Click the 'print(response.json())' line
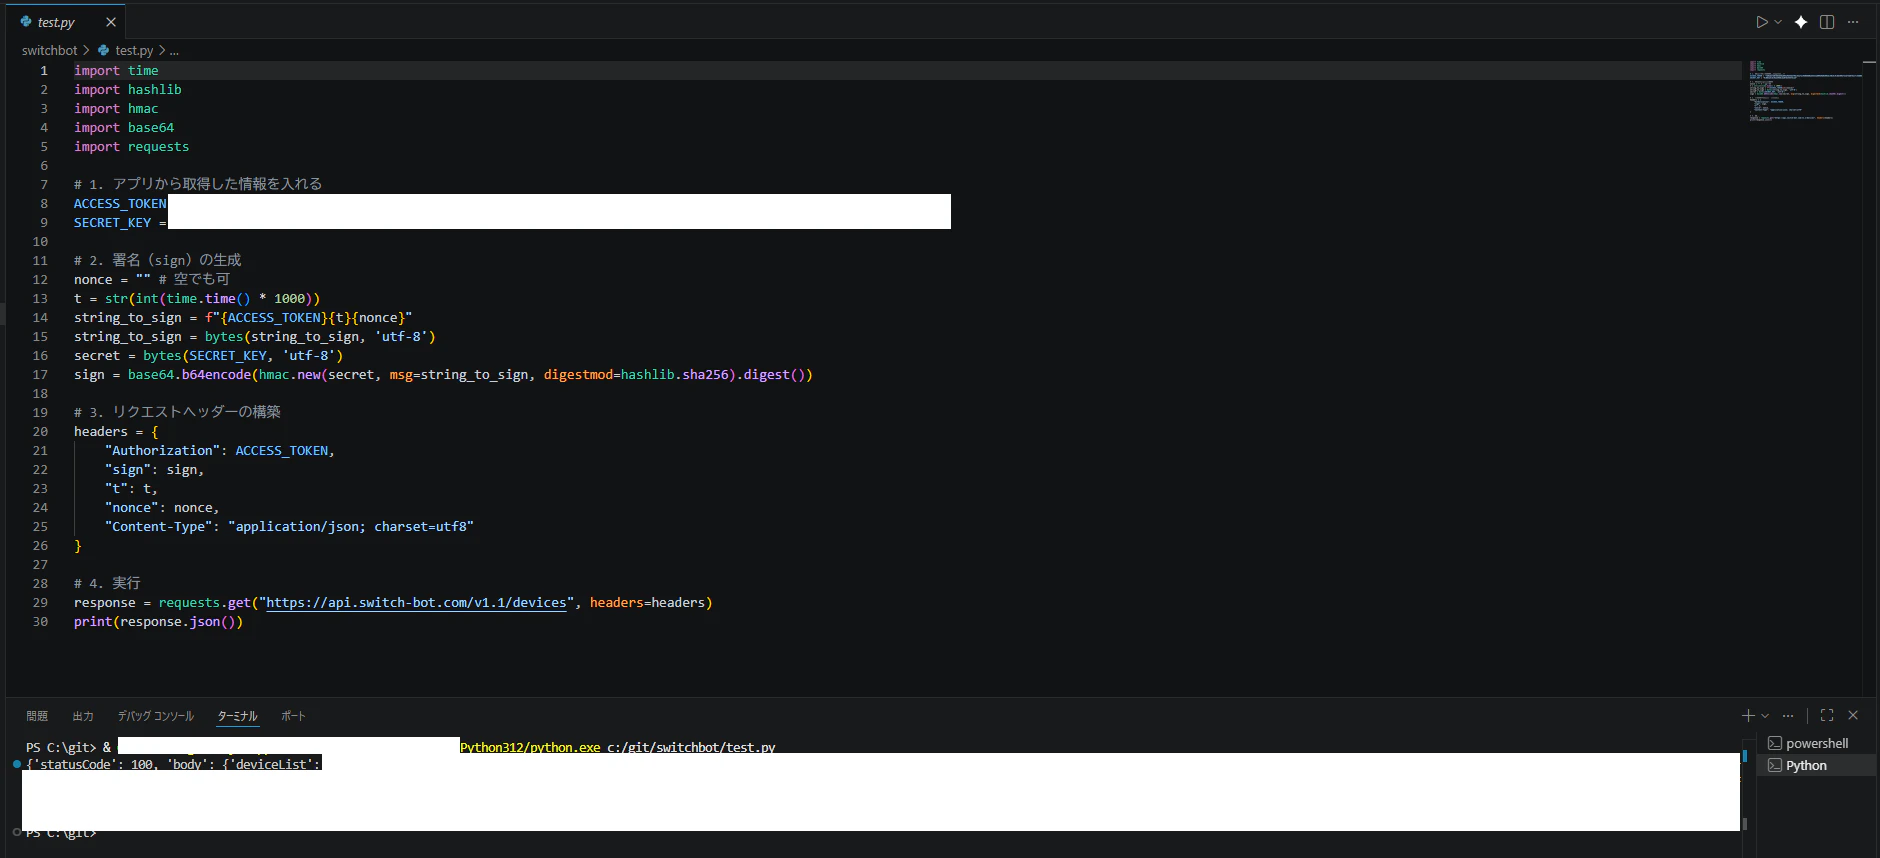 [x=158, y=622]
